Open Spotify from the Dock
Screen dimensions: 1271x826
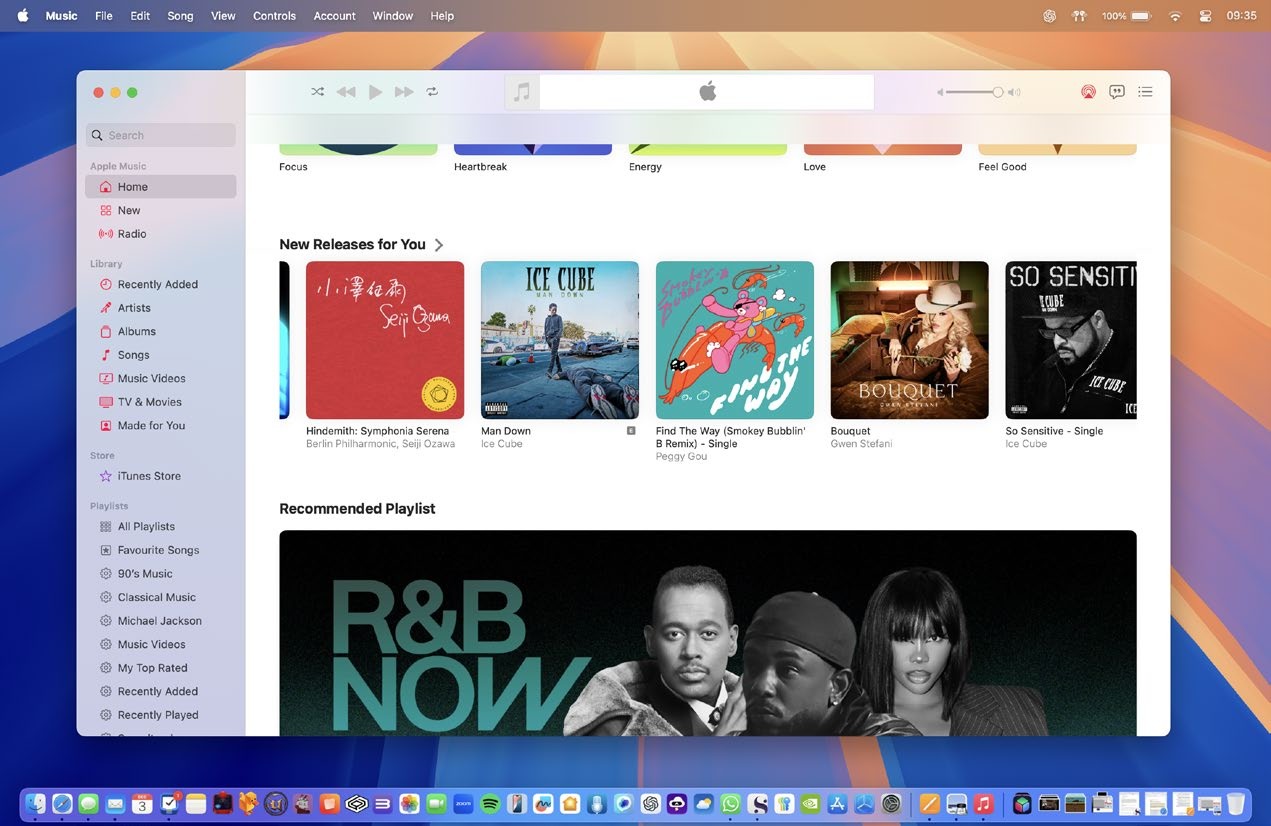[490, 803]
